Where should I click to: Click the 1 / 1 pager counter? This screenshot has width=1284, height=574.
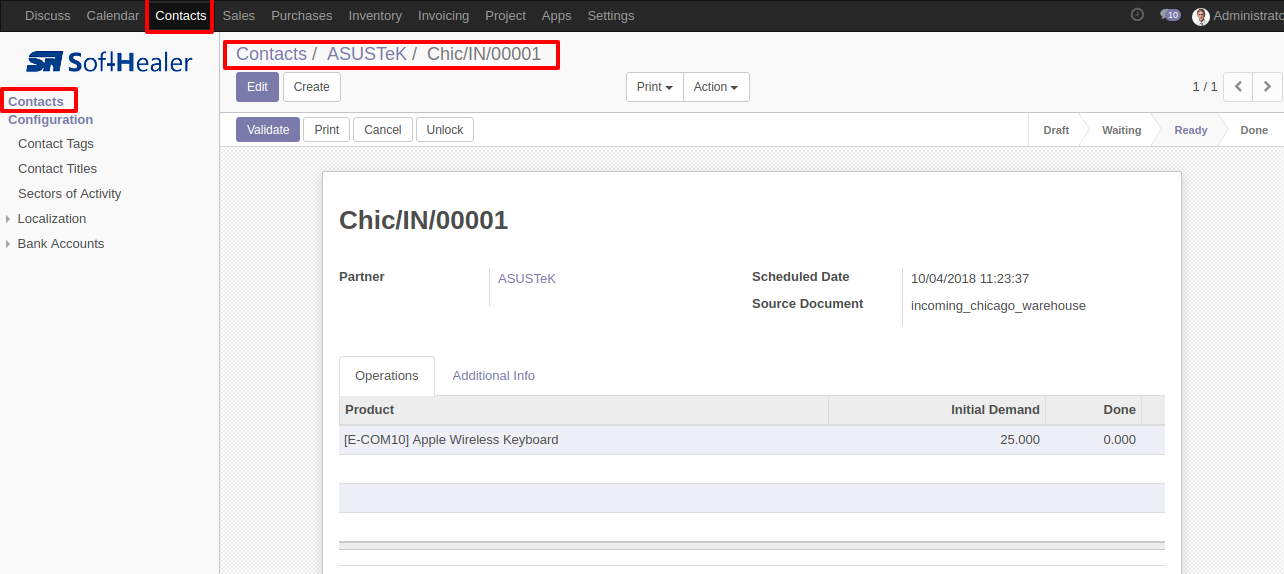[1205, 87]
